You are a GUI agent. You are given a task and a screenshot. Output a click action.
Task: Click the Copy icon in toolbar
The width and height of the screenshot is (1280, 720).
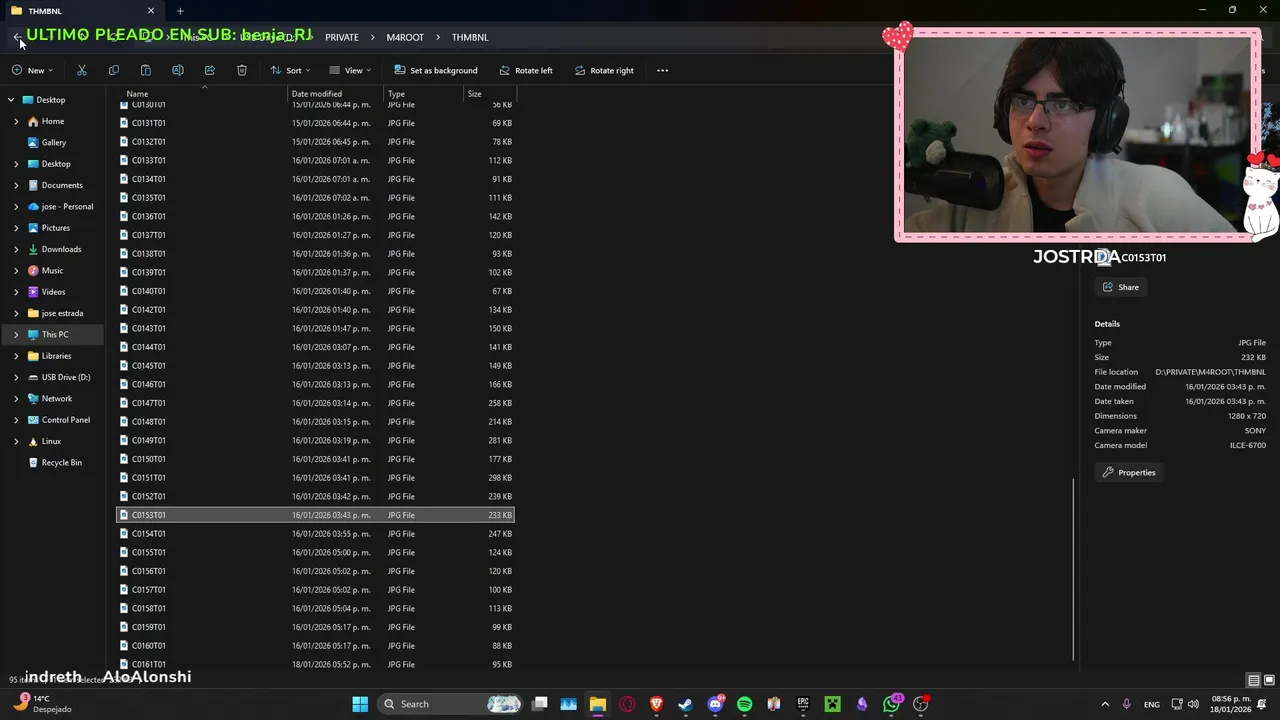114,70
